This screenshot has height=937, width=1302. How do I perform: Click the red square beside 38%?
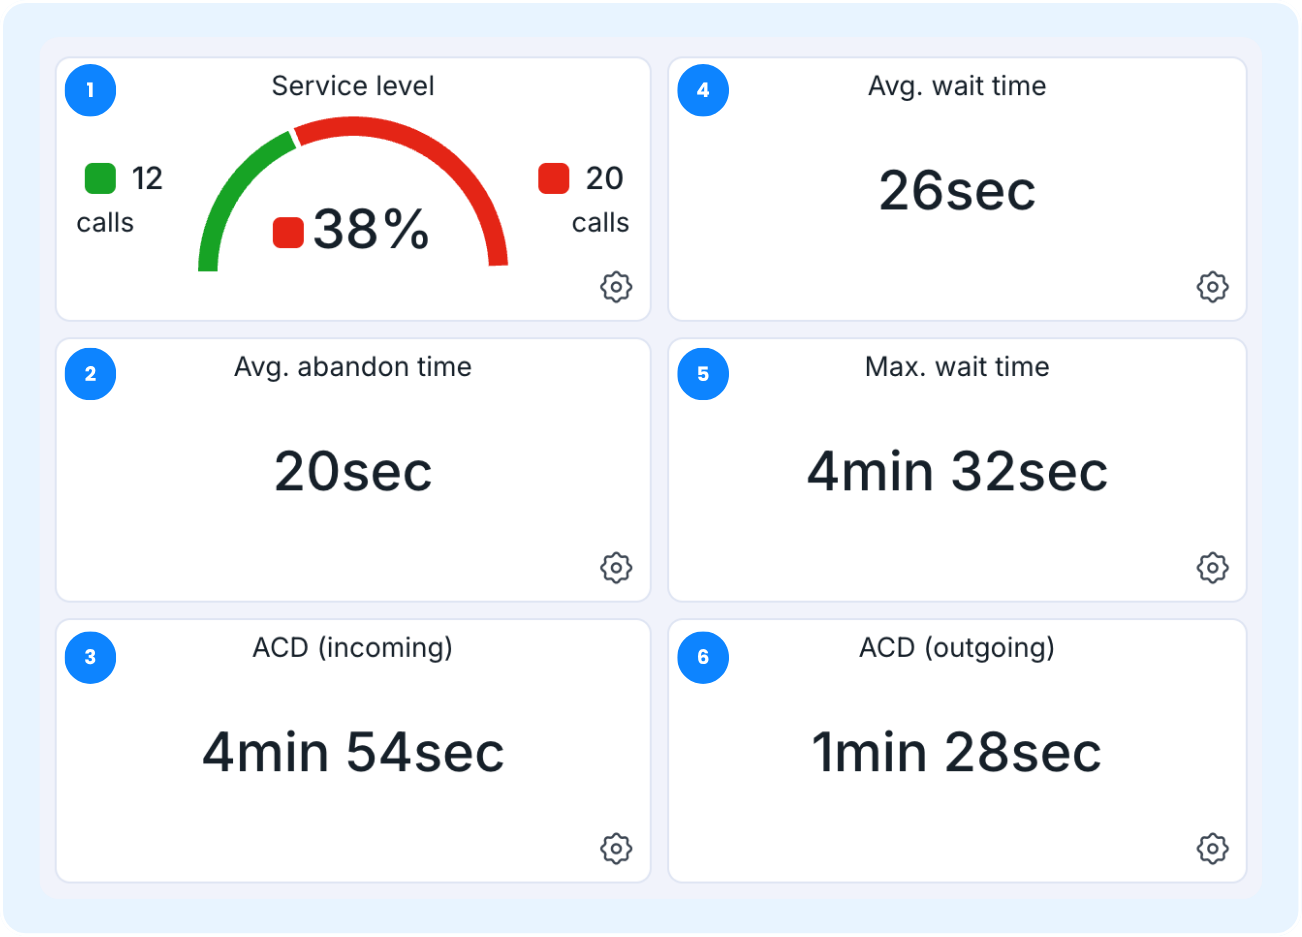[288, 232]
